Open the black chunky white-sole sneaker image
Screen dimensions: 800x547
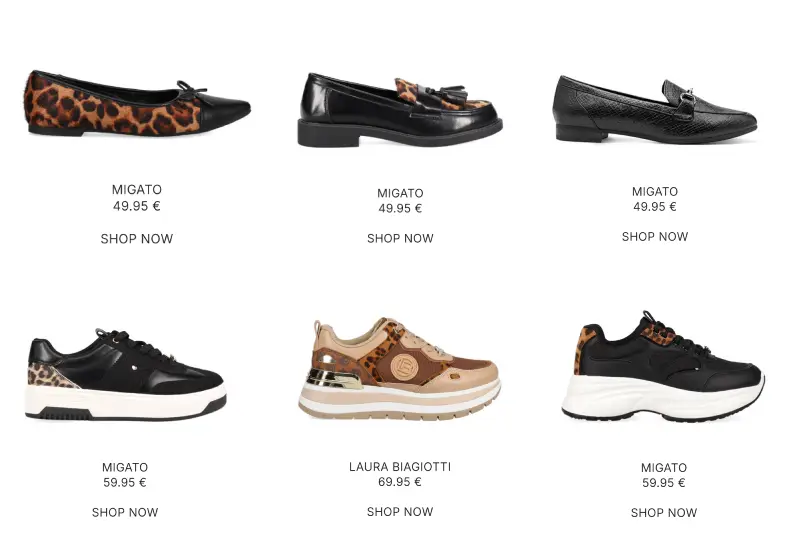coord(663,366)
